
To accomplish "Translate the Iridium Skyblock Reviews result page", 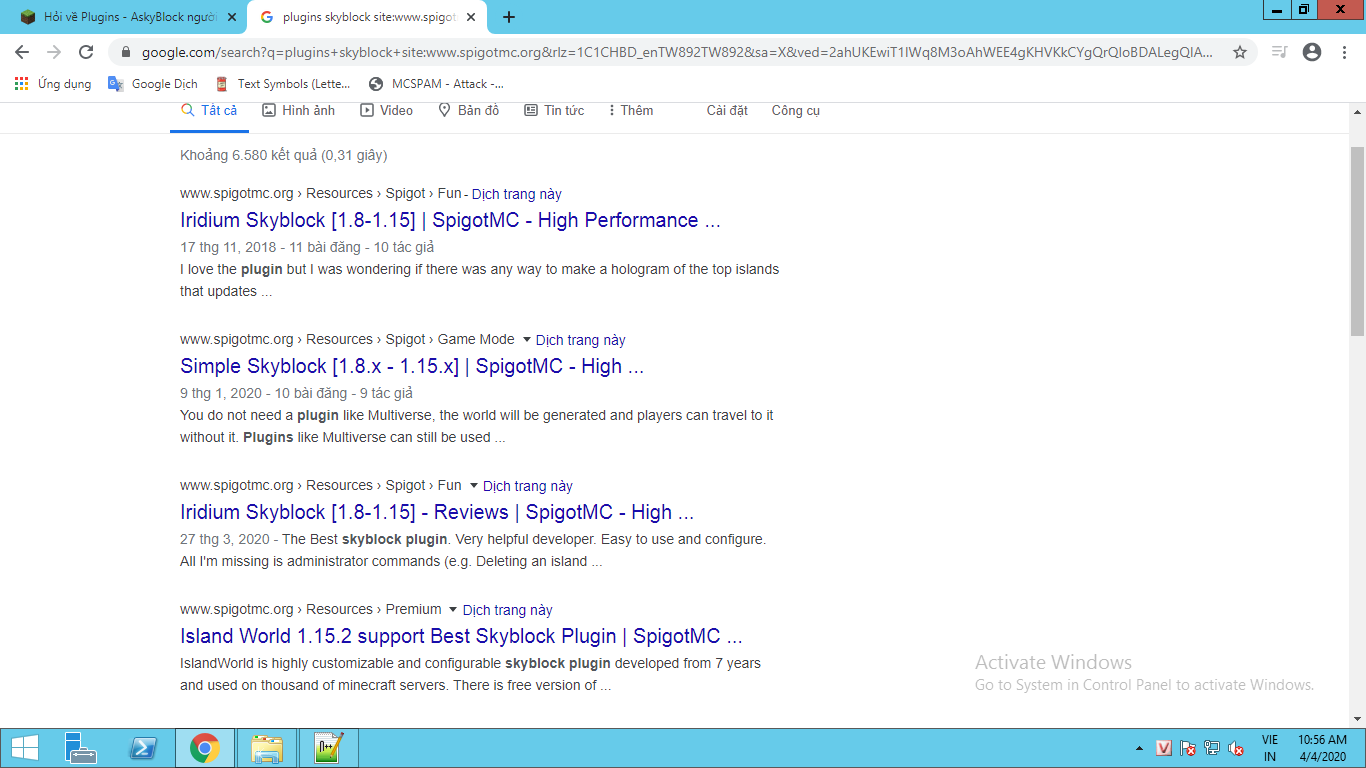I will 528,486.
